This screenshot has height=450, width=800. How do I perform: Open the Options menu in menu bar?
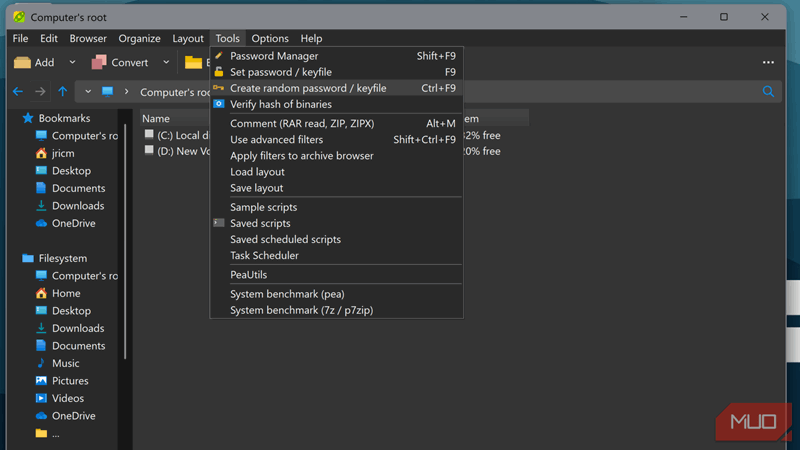(270, 38)
